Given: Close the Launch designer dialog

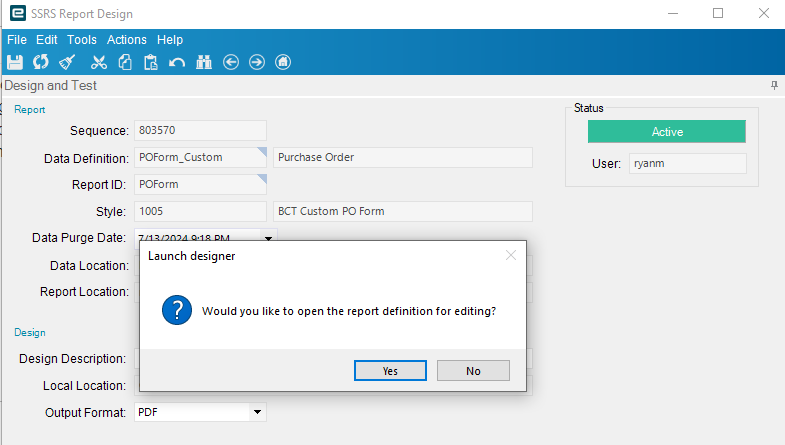Looking at the screenshot, I should pos(511,255).
